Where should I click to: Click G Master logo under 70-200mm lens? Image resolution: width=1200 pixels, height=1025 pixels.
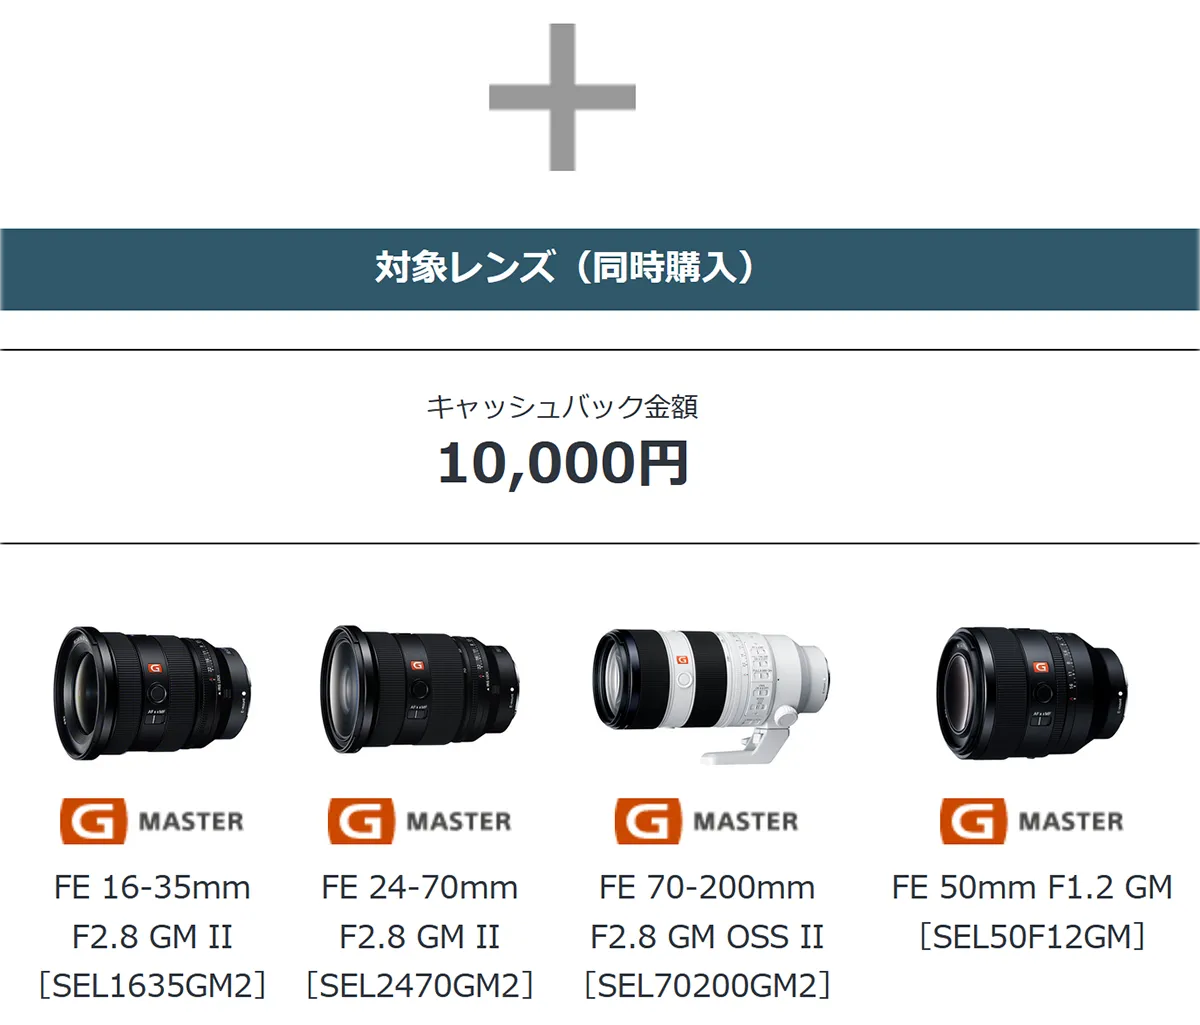click(x=707, y=821)
